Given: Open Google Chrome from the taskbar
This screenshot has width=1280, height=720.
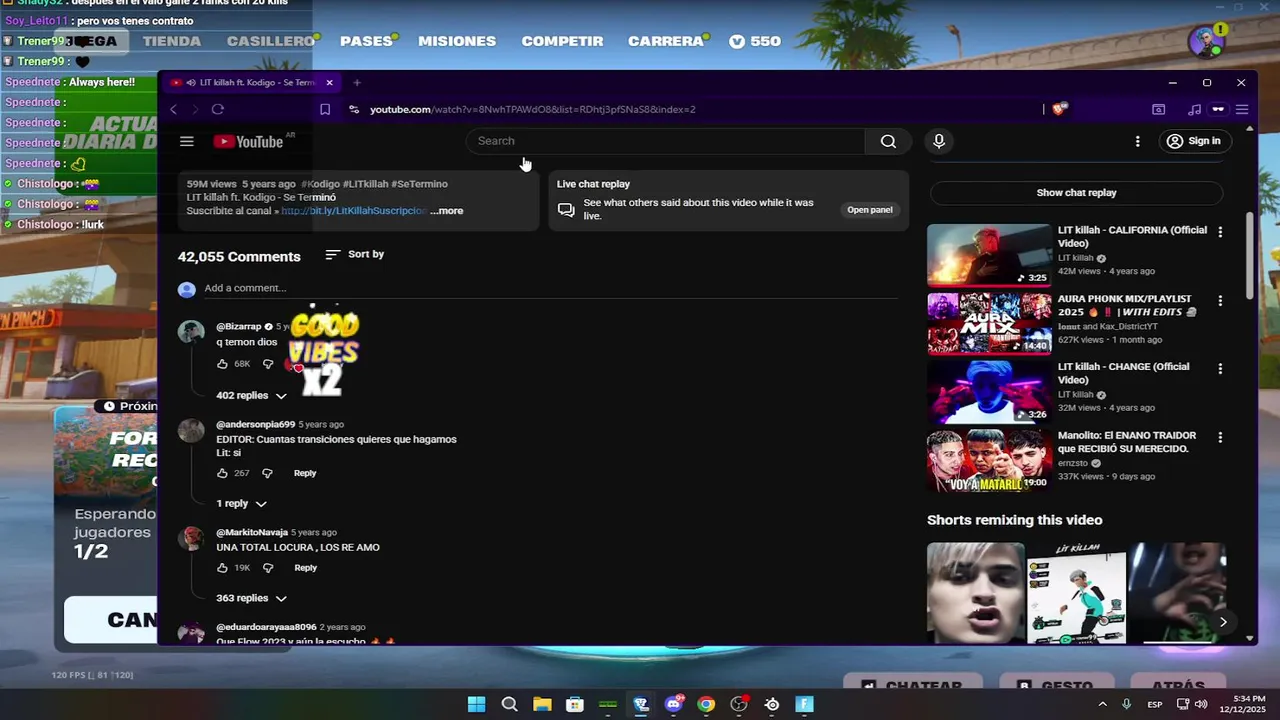Looking at the screenshot, I should pos(706,704).
